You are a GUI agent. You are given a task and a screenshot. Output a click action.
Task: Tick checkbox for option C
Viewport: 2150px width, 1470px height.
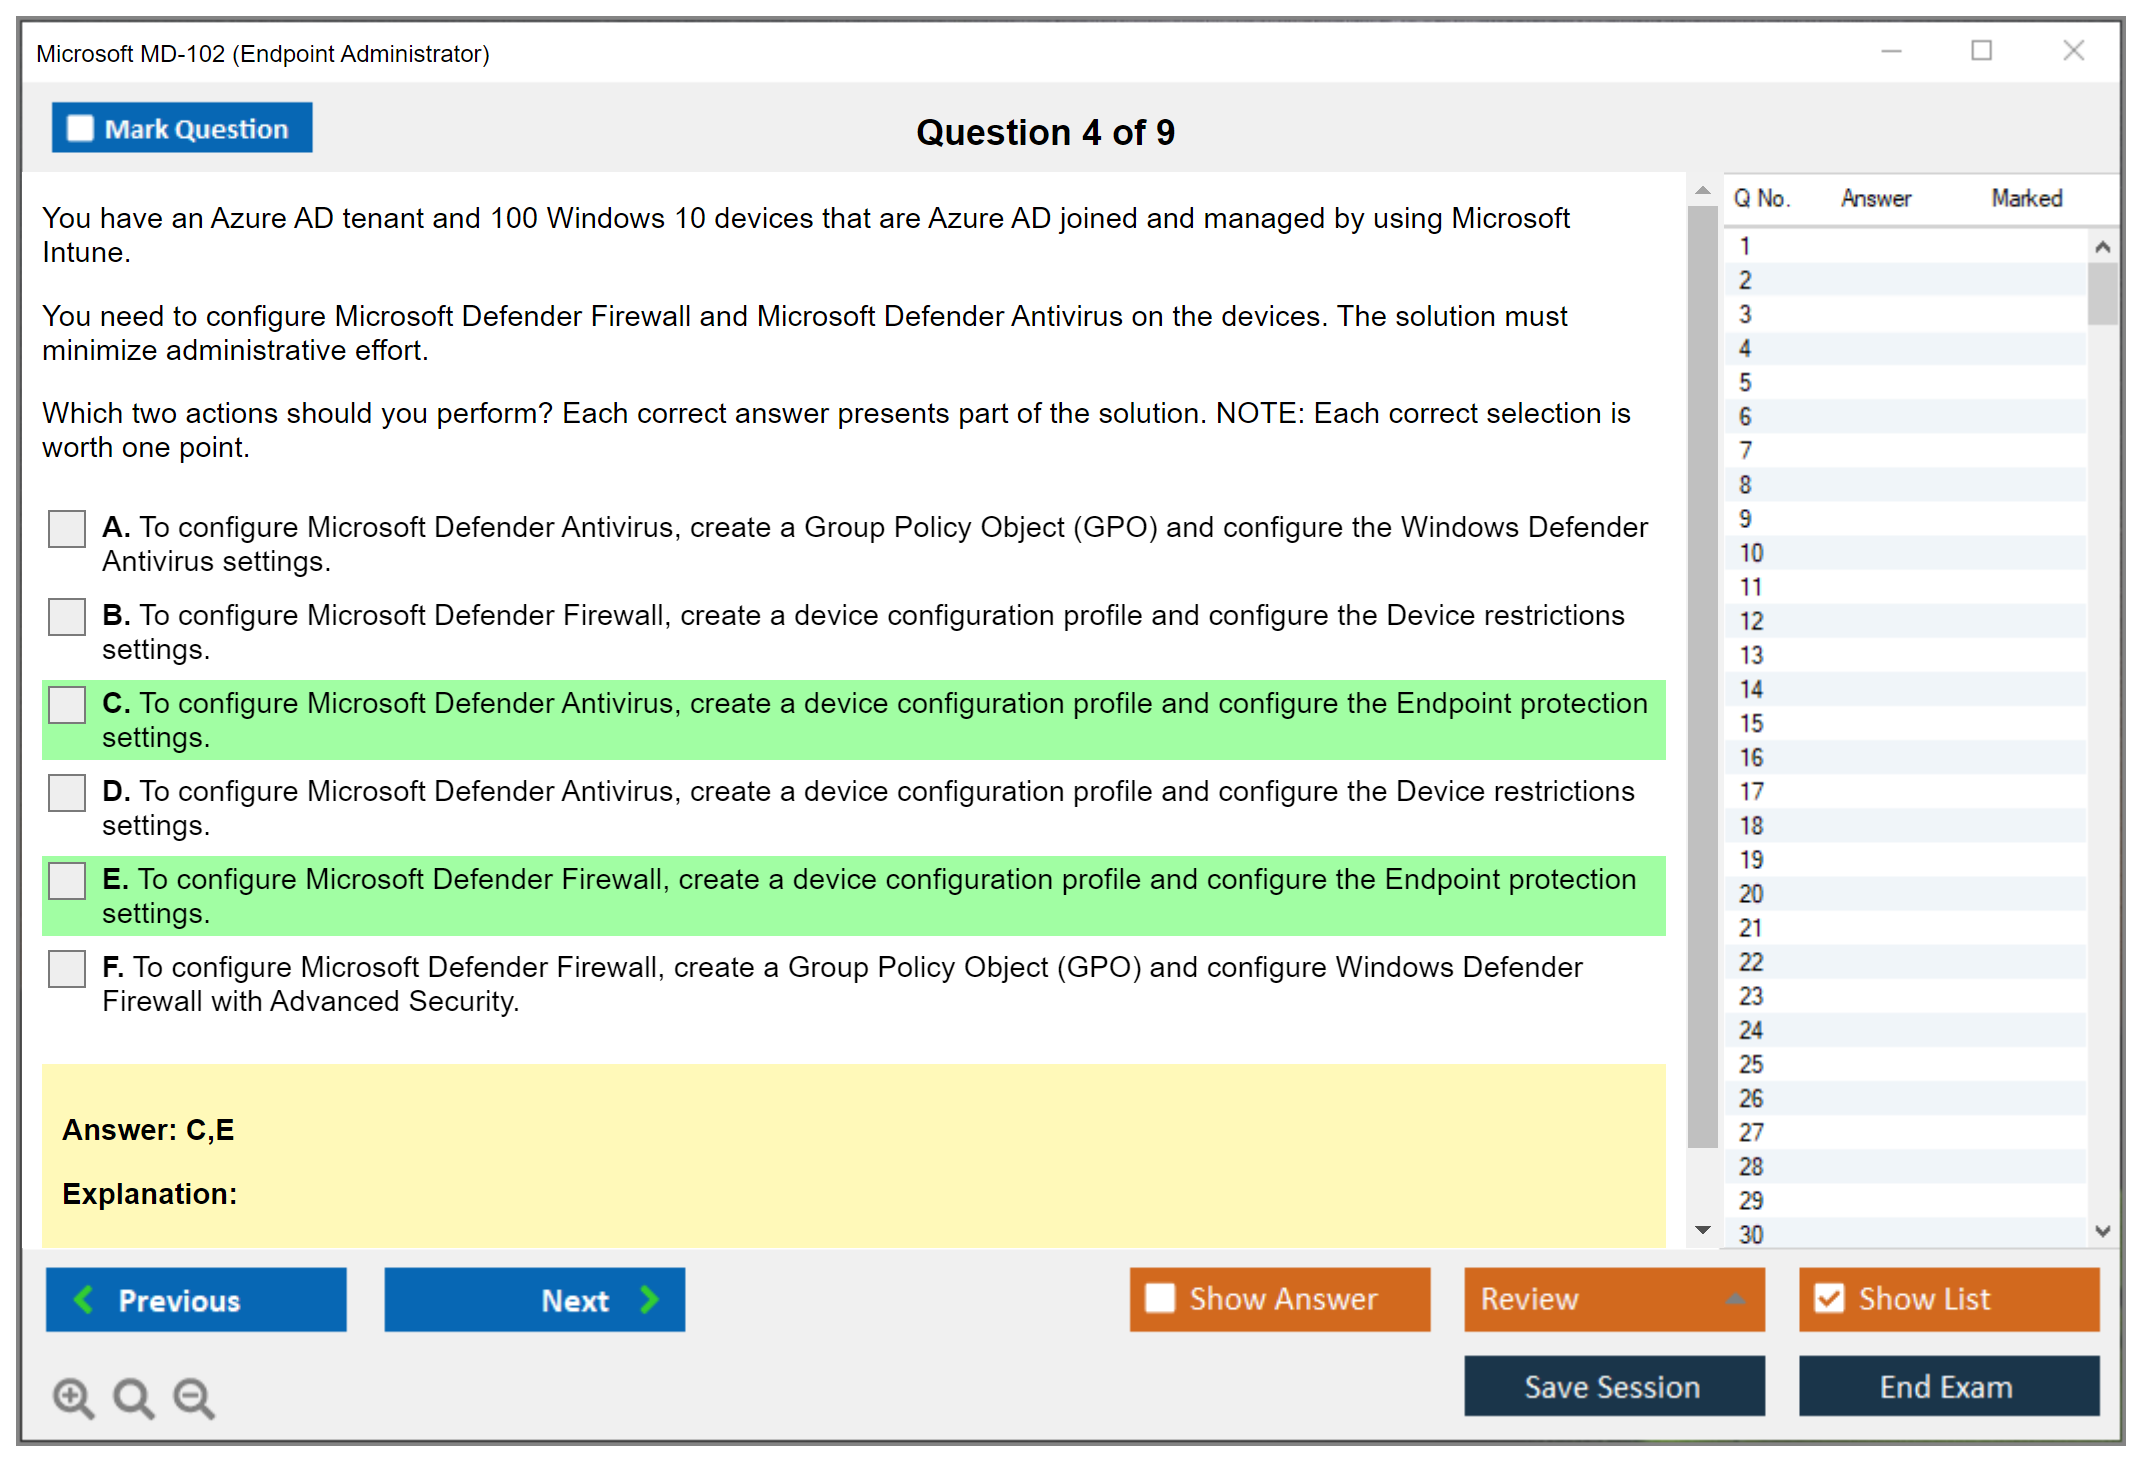coord(67,705)
